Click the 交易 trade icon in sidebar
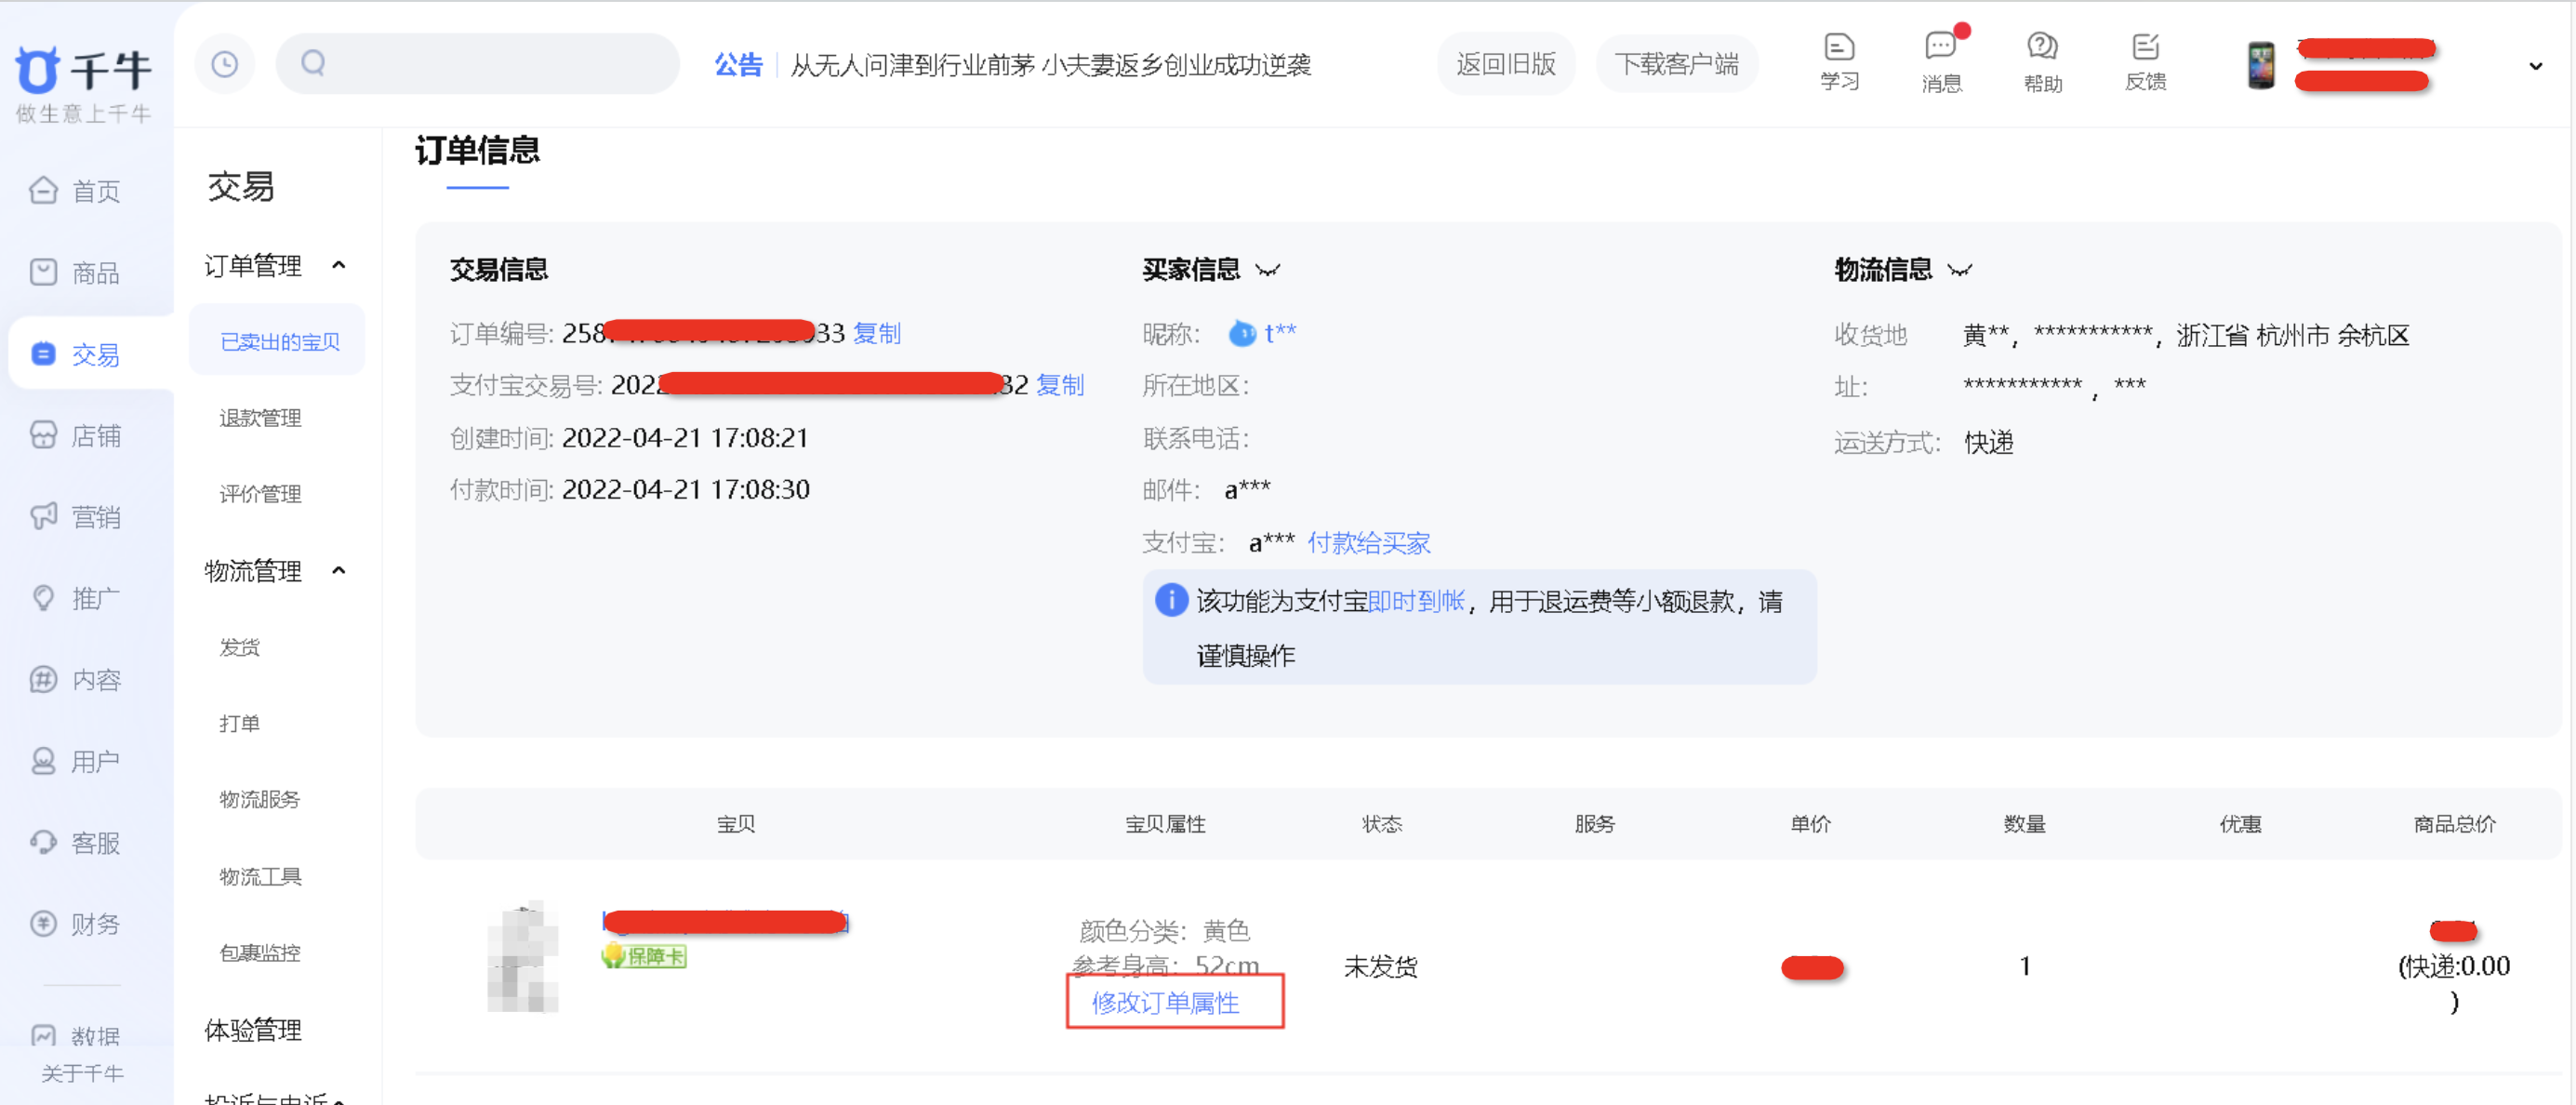2576x1105 pixels. [x=43, y=353]
